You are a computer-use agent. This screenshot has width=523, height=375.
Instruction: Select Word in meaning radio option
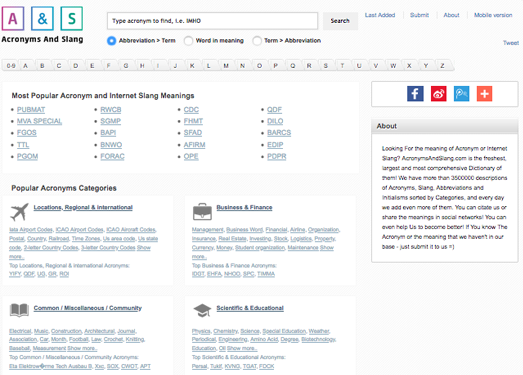coord(188,41)
